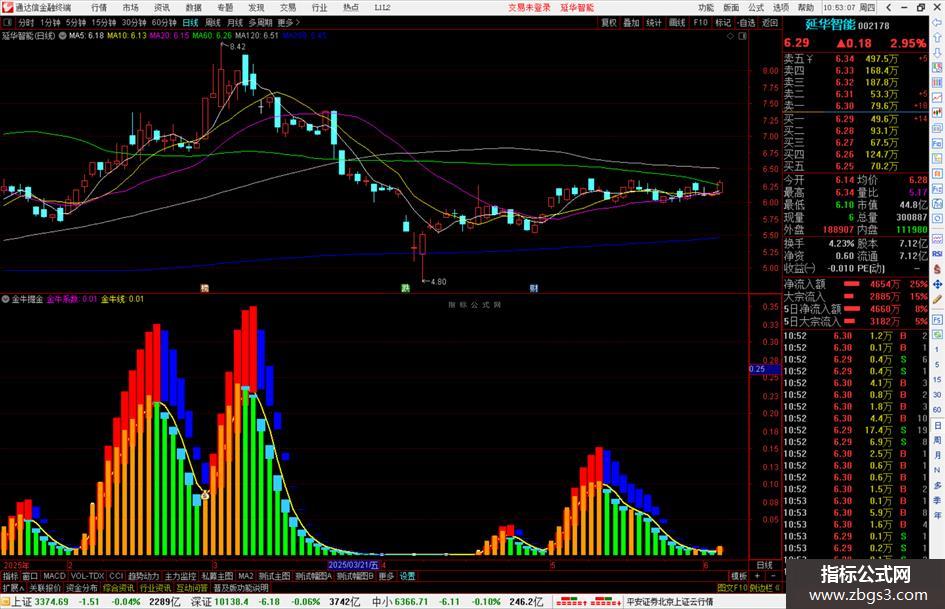Select the CCI indicator tab
Screen dimensions: 945x609
tap(116, 576)
